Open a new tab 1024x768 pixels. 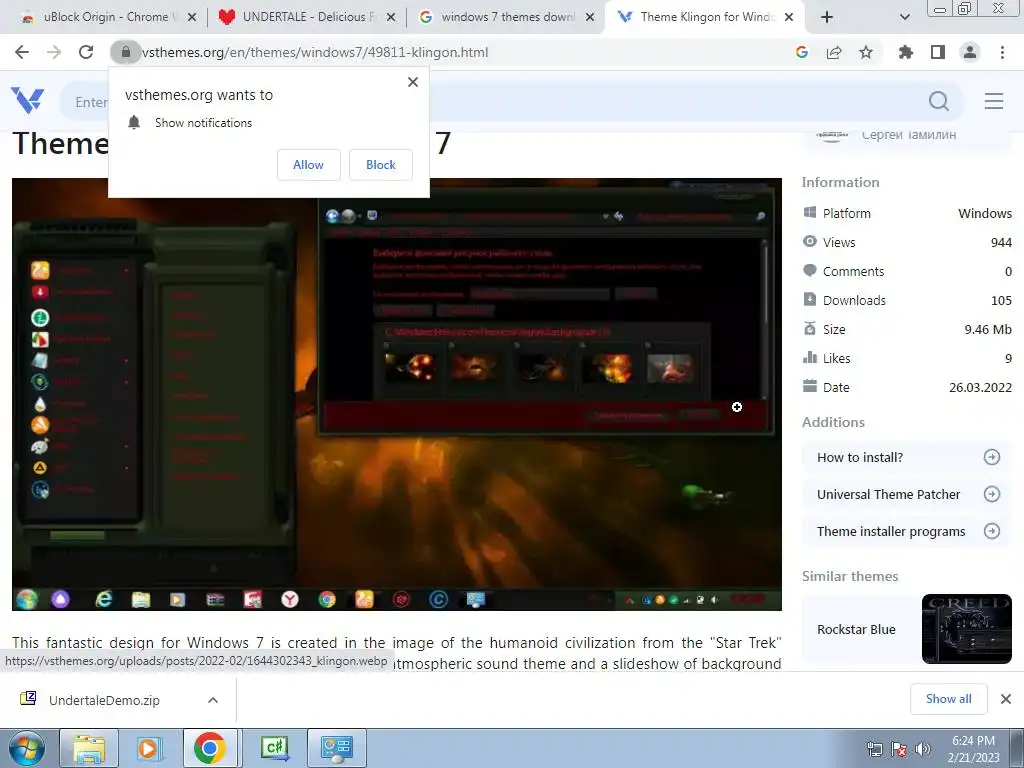click(x=827, y=17)
